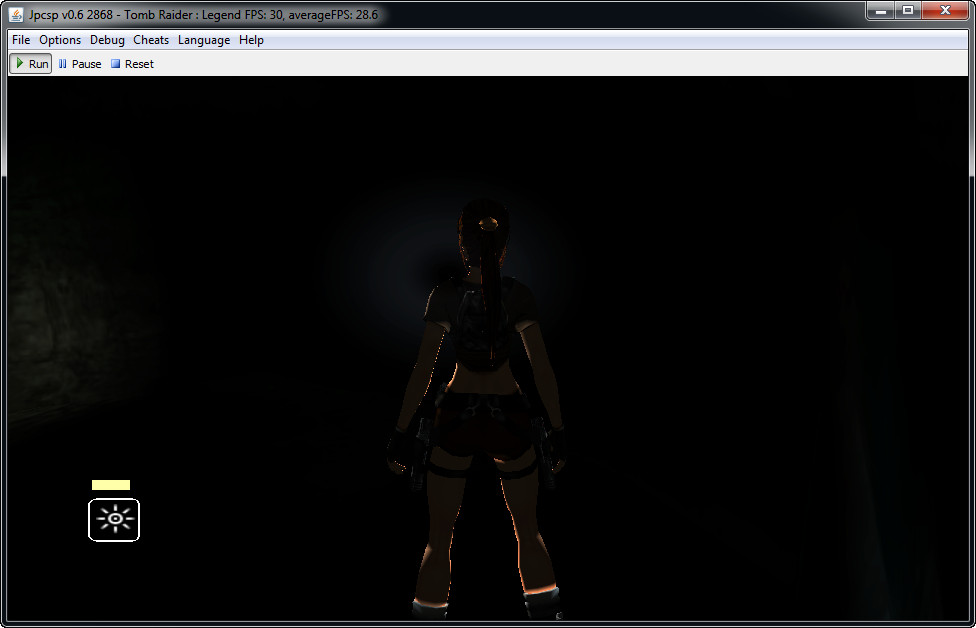Open the Options menu
This screenshot has width=976, height=628.
point(60,40)
